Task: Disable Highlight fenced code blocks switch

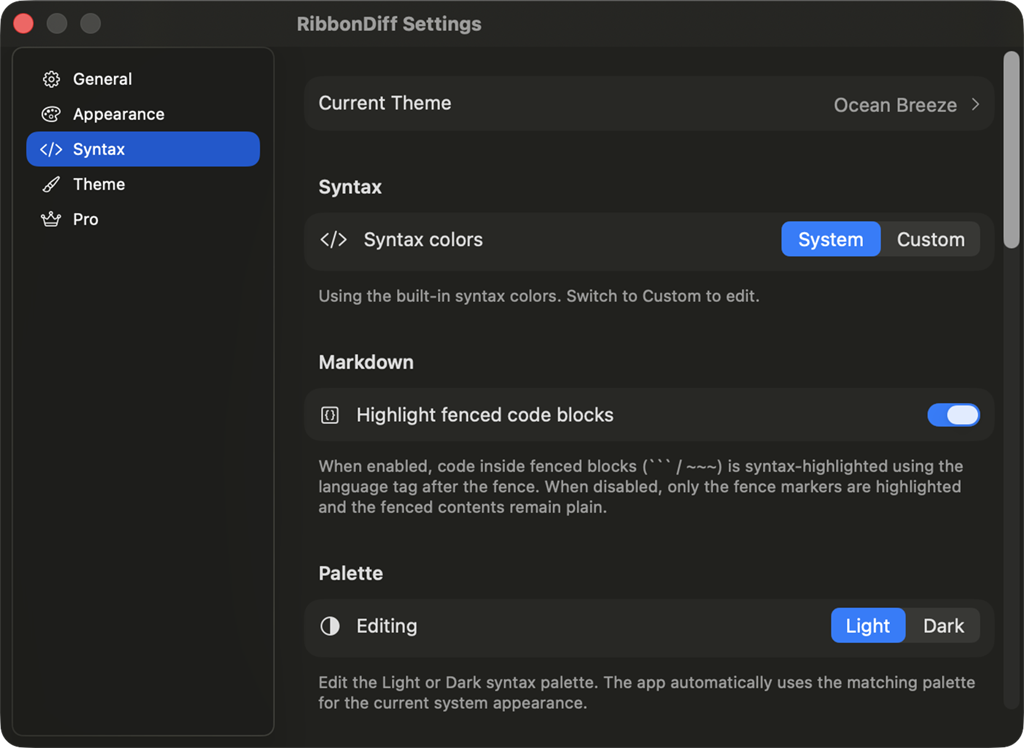Action: click(x=953, y=415)
